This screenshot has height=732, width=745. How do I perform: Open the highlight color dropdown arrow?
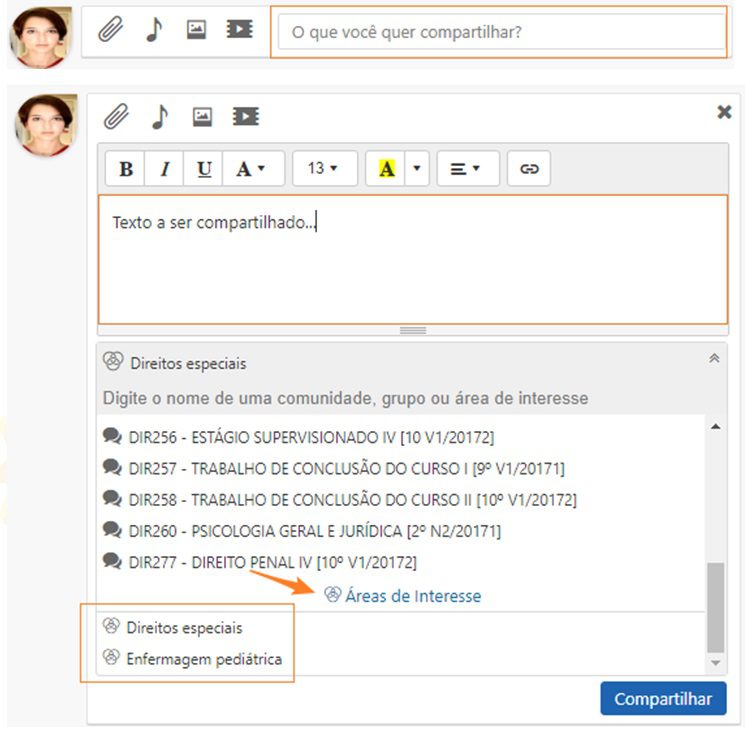coord(417,169)
